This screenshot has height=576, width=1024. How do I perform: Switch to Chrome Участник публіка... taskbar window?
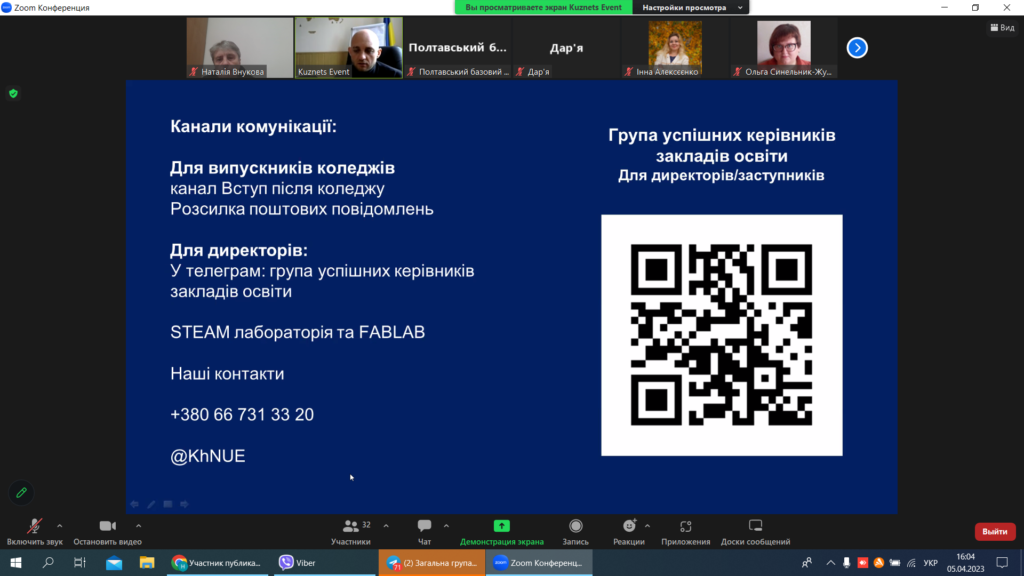217,562
